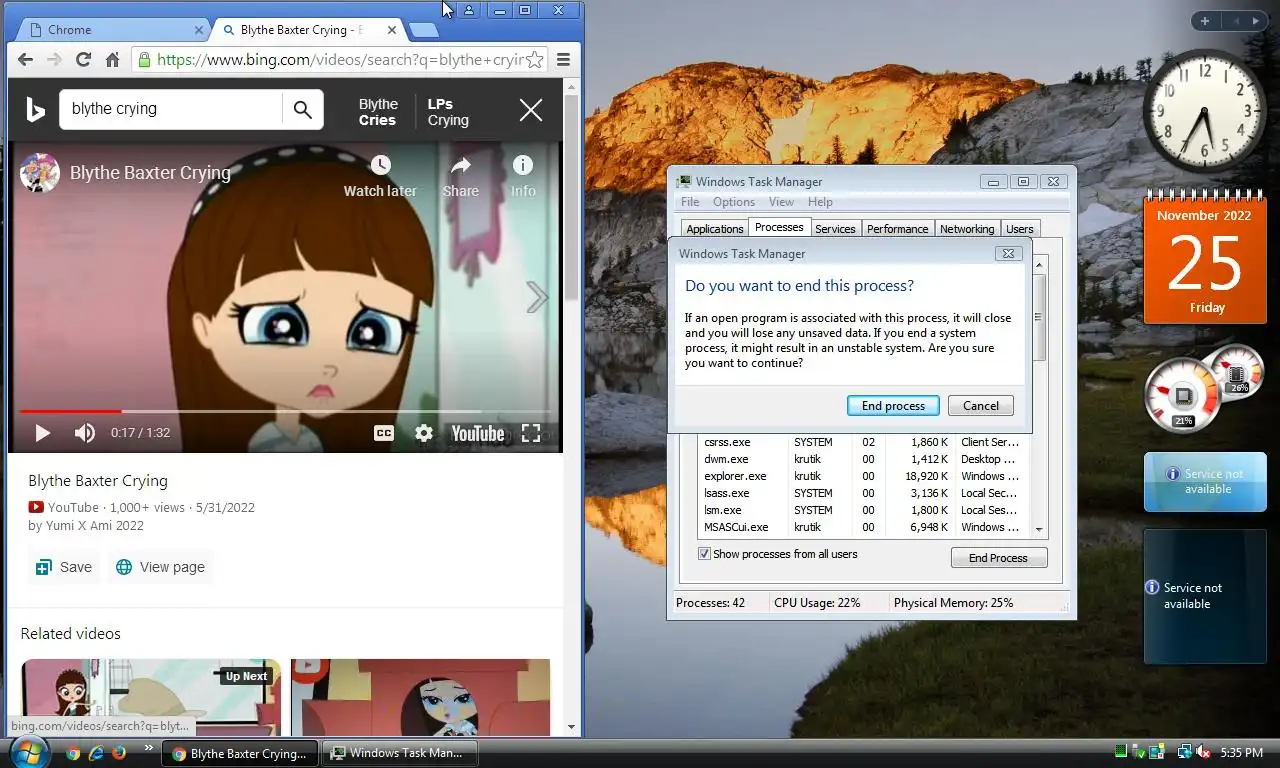
Task: Launch Internet Explorer from Quick Launch
Action: point(96,753)
